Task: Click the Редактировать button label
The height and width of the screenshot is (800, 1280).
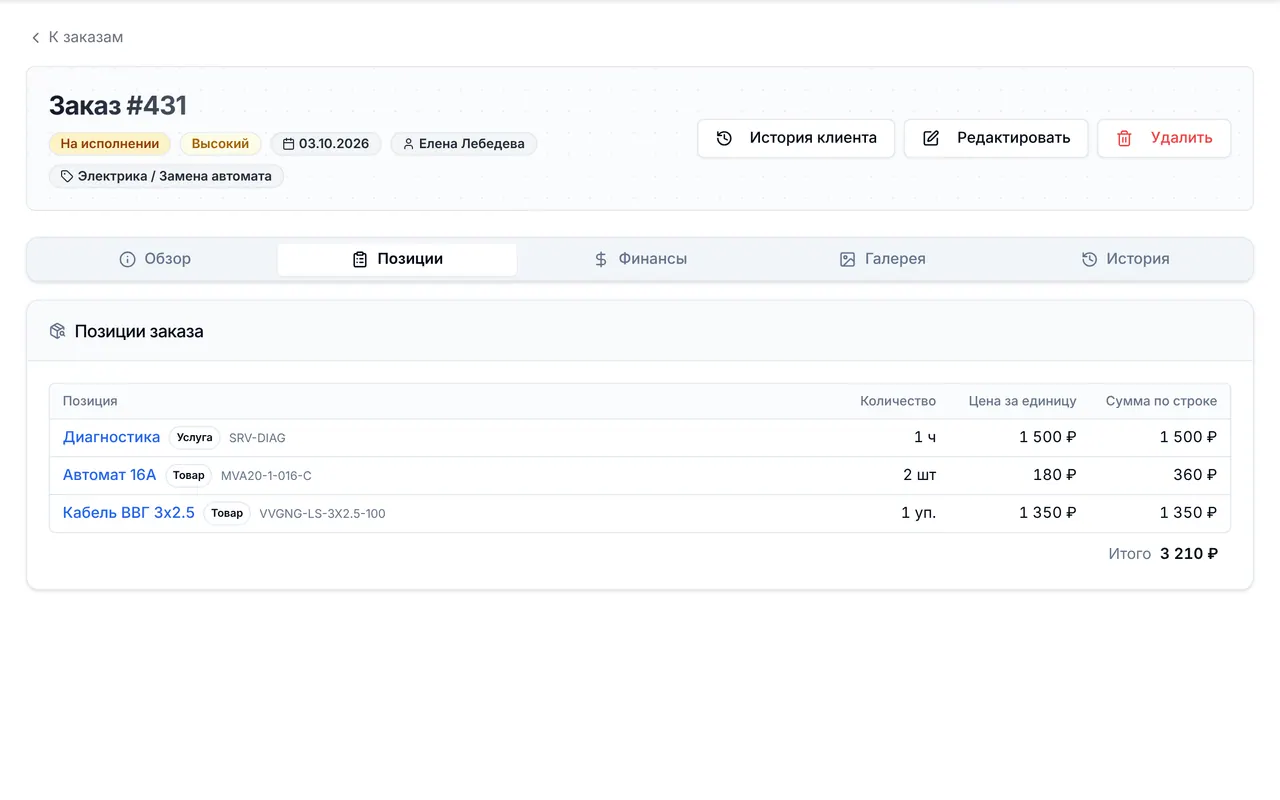Action: tap(1014, 138)
